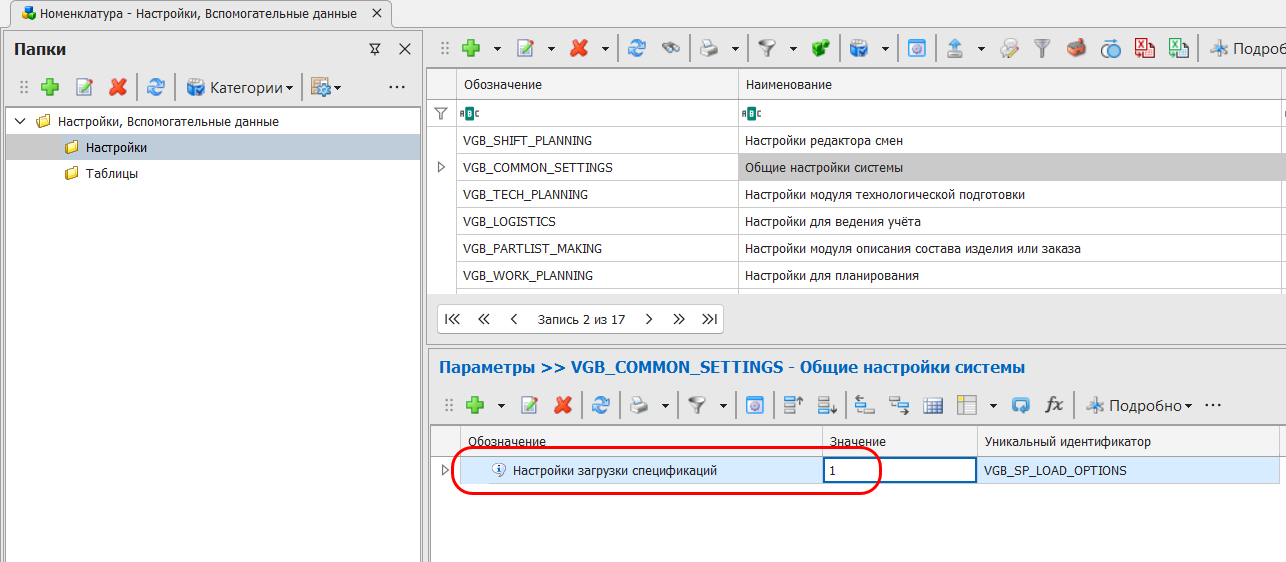Open filter dropdown arrow in Параметры toolbar
Viewport: 1286px width, 562px height.
pos(723,405)
